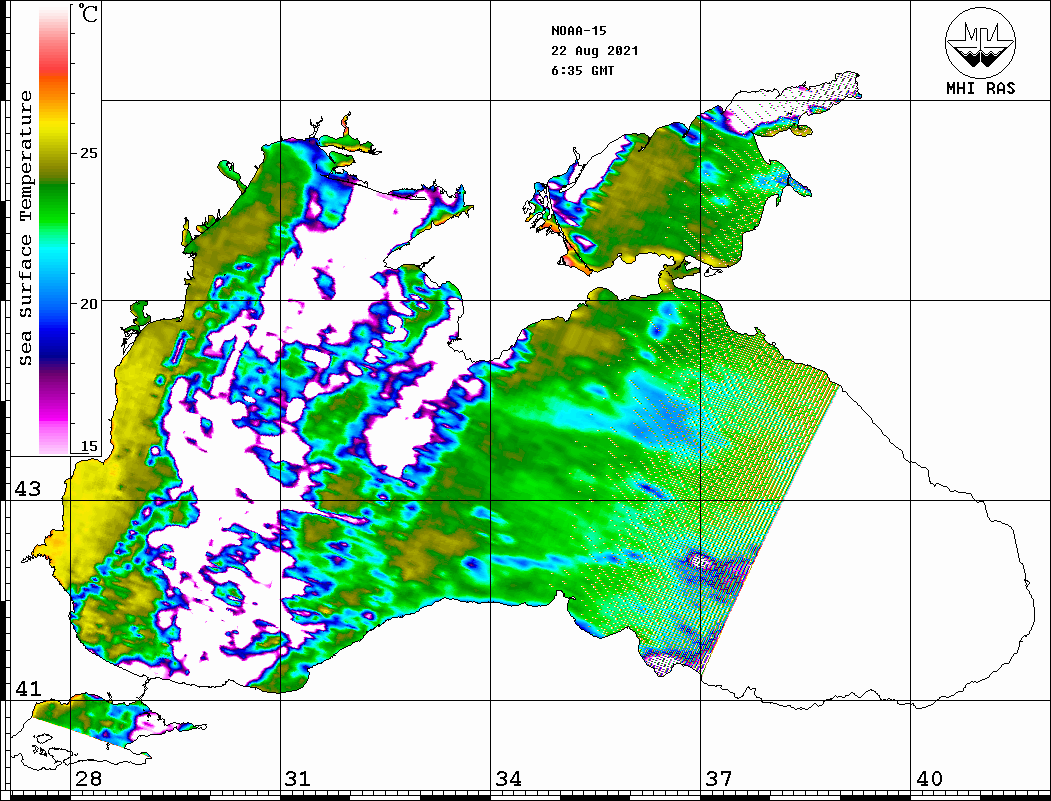
Task: Click the 15 mark on the temperature scale
Action: tap(89, 447)
